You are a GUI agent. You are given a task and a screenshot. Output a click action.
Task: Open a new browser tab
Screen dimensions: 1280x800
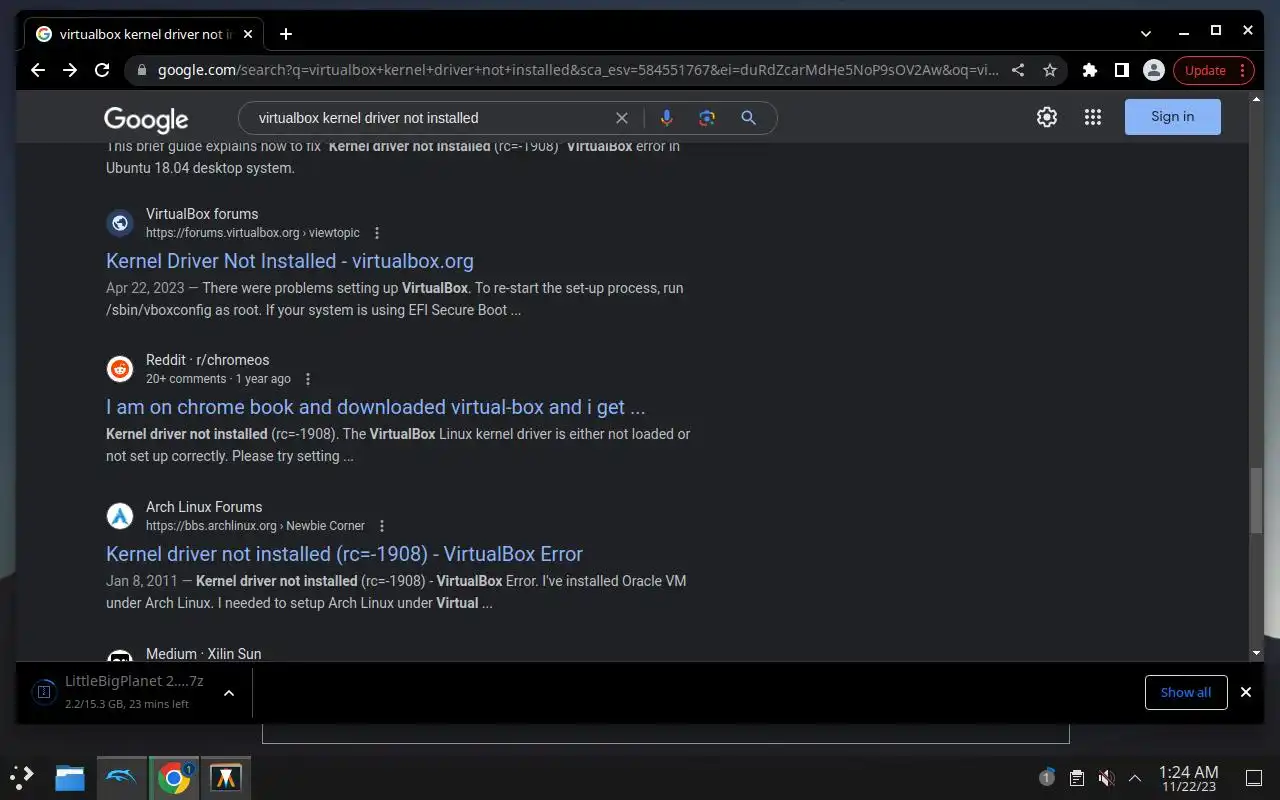point(286,34)
